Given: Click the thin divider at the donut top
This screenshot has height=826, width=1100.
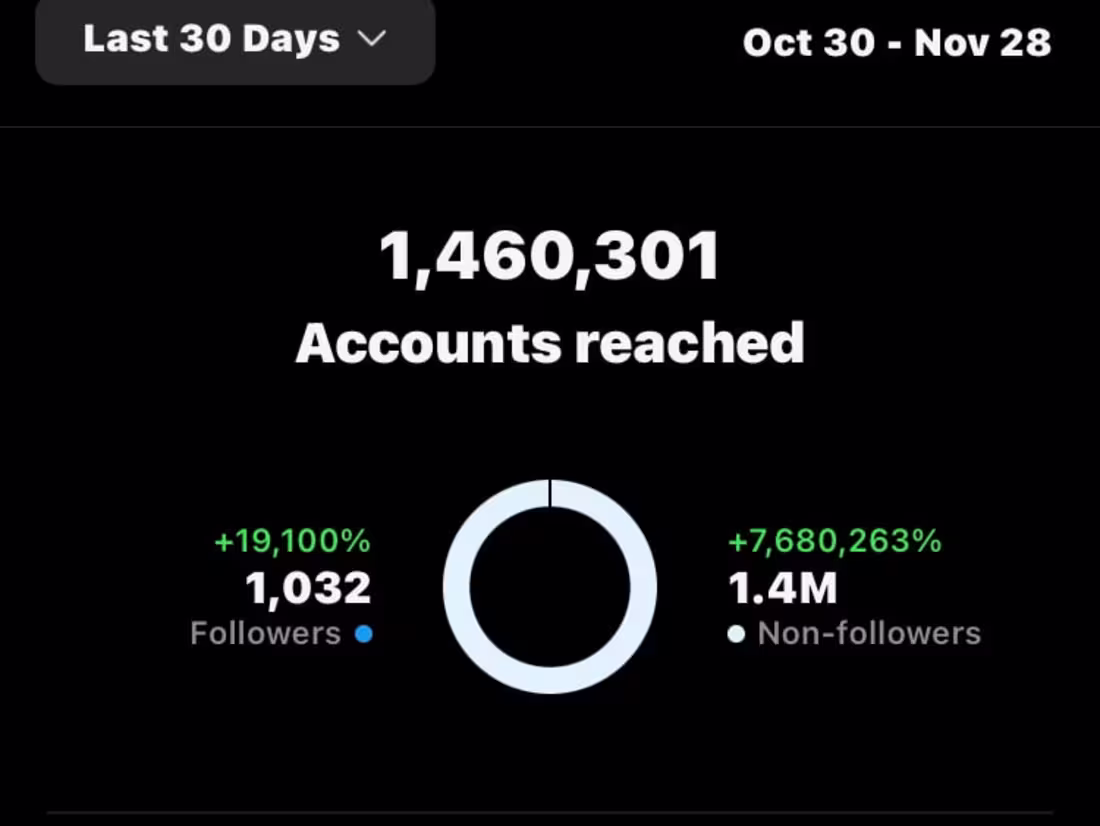Looking at the screenshot, I should [x=550, y=493].
